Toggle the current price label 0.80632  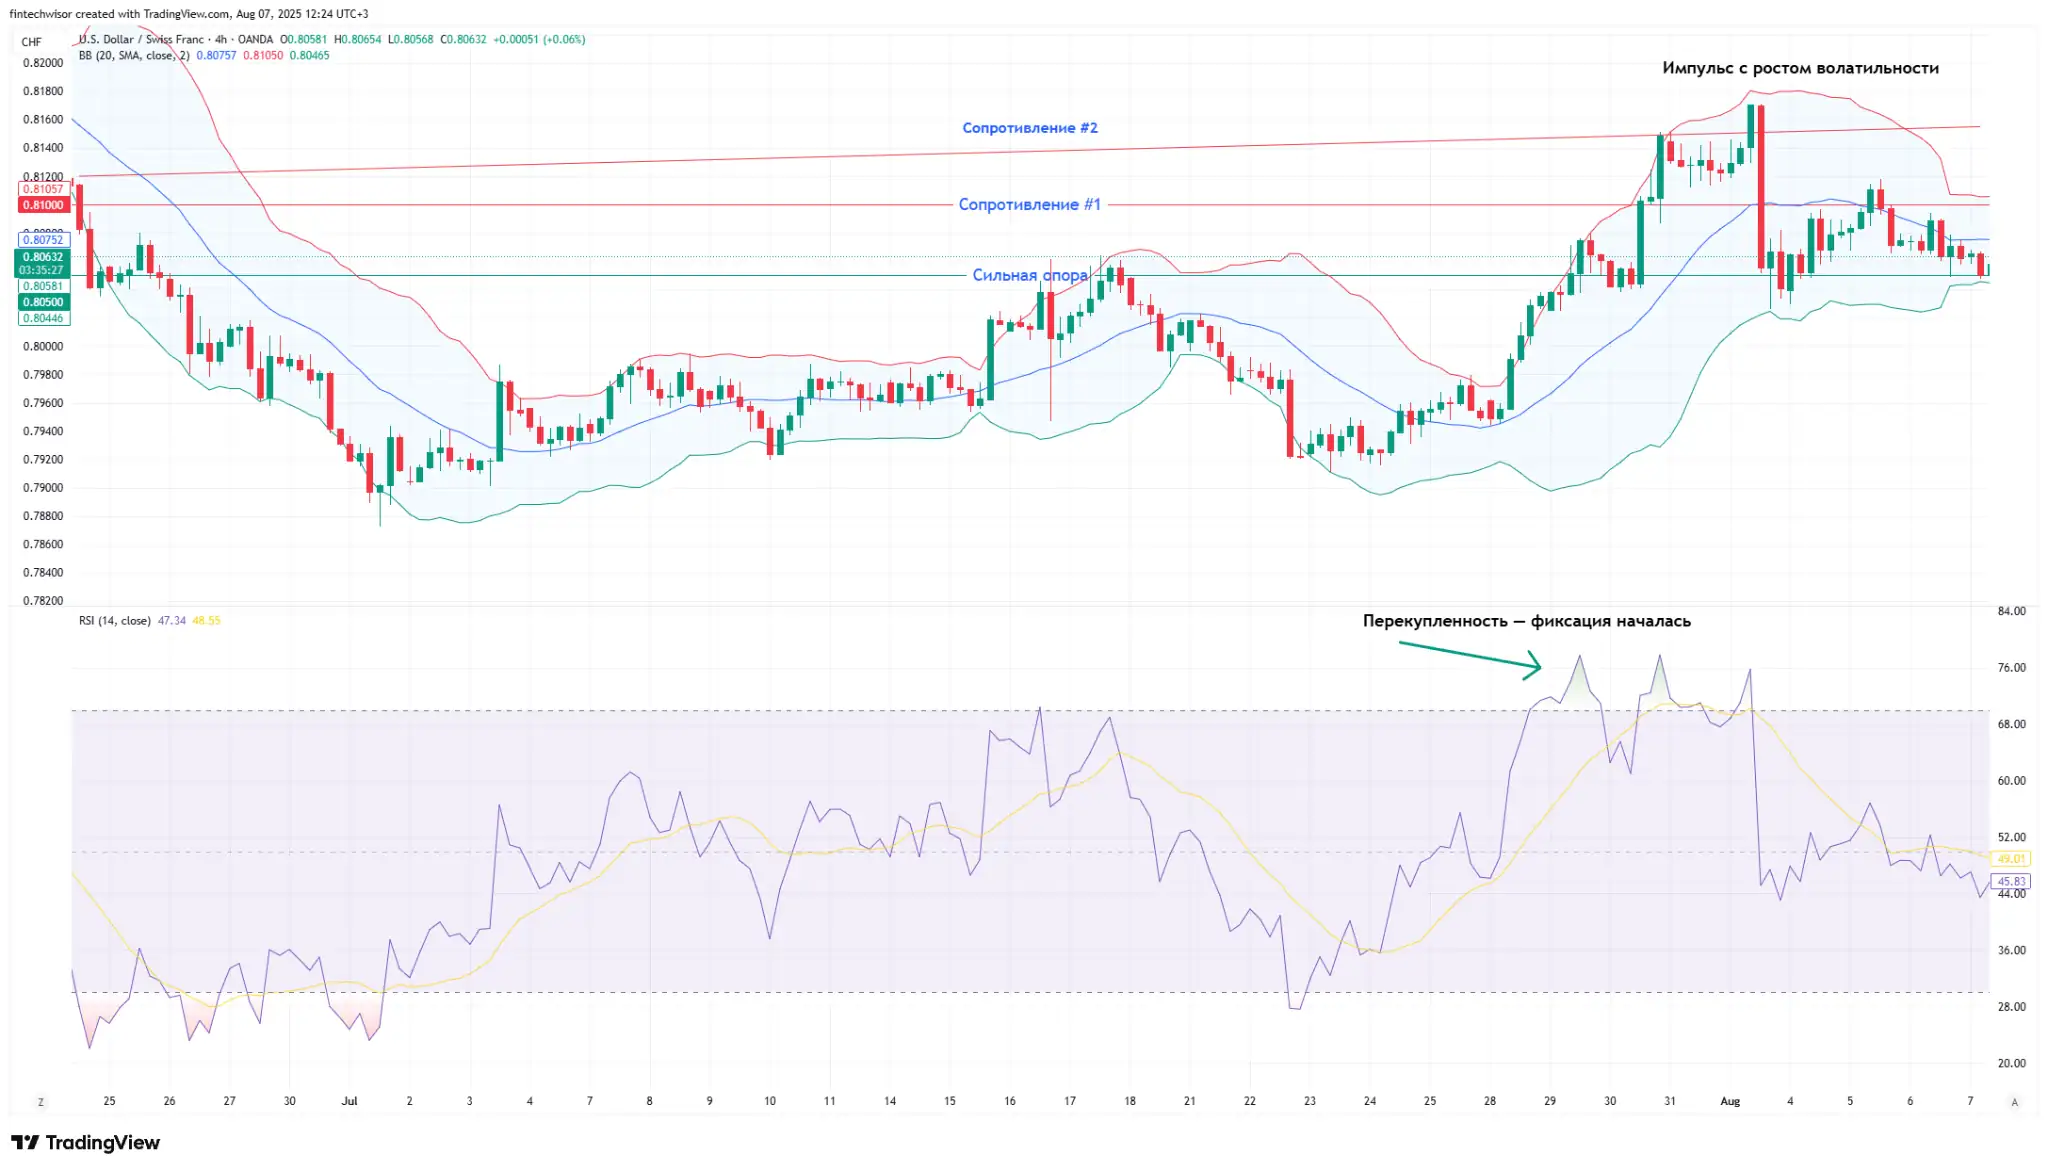tap(44, 258)
